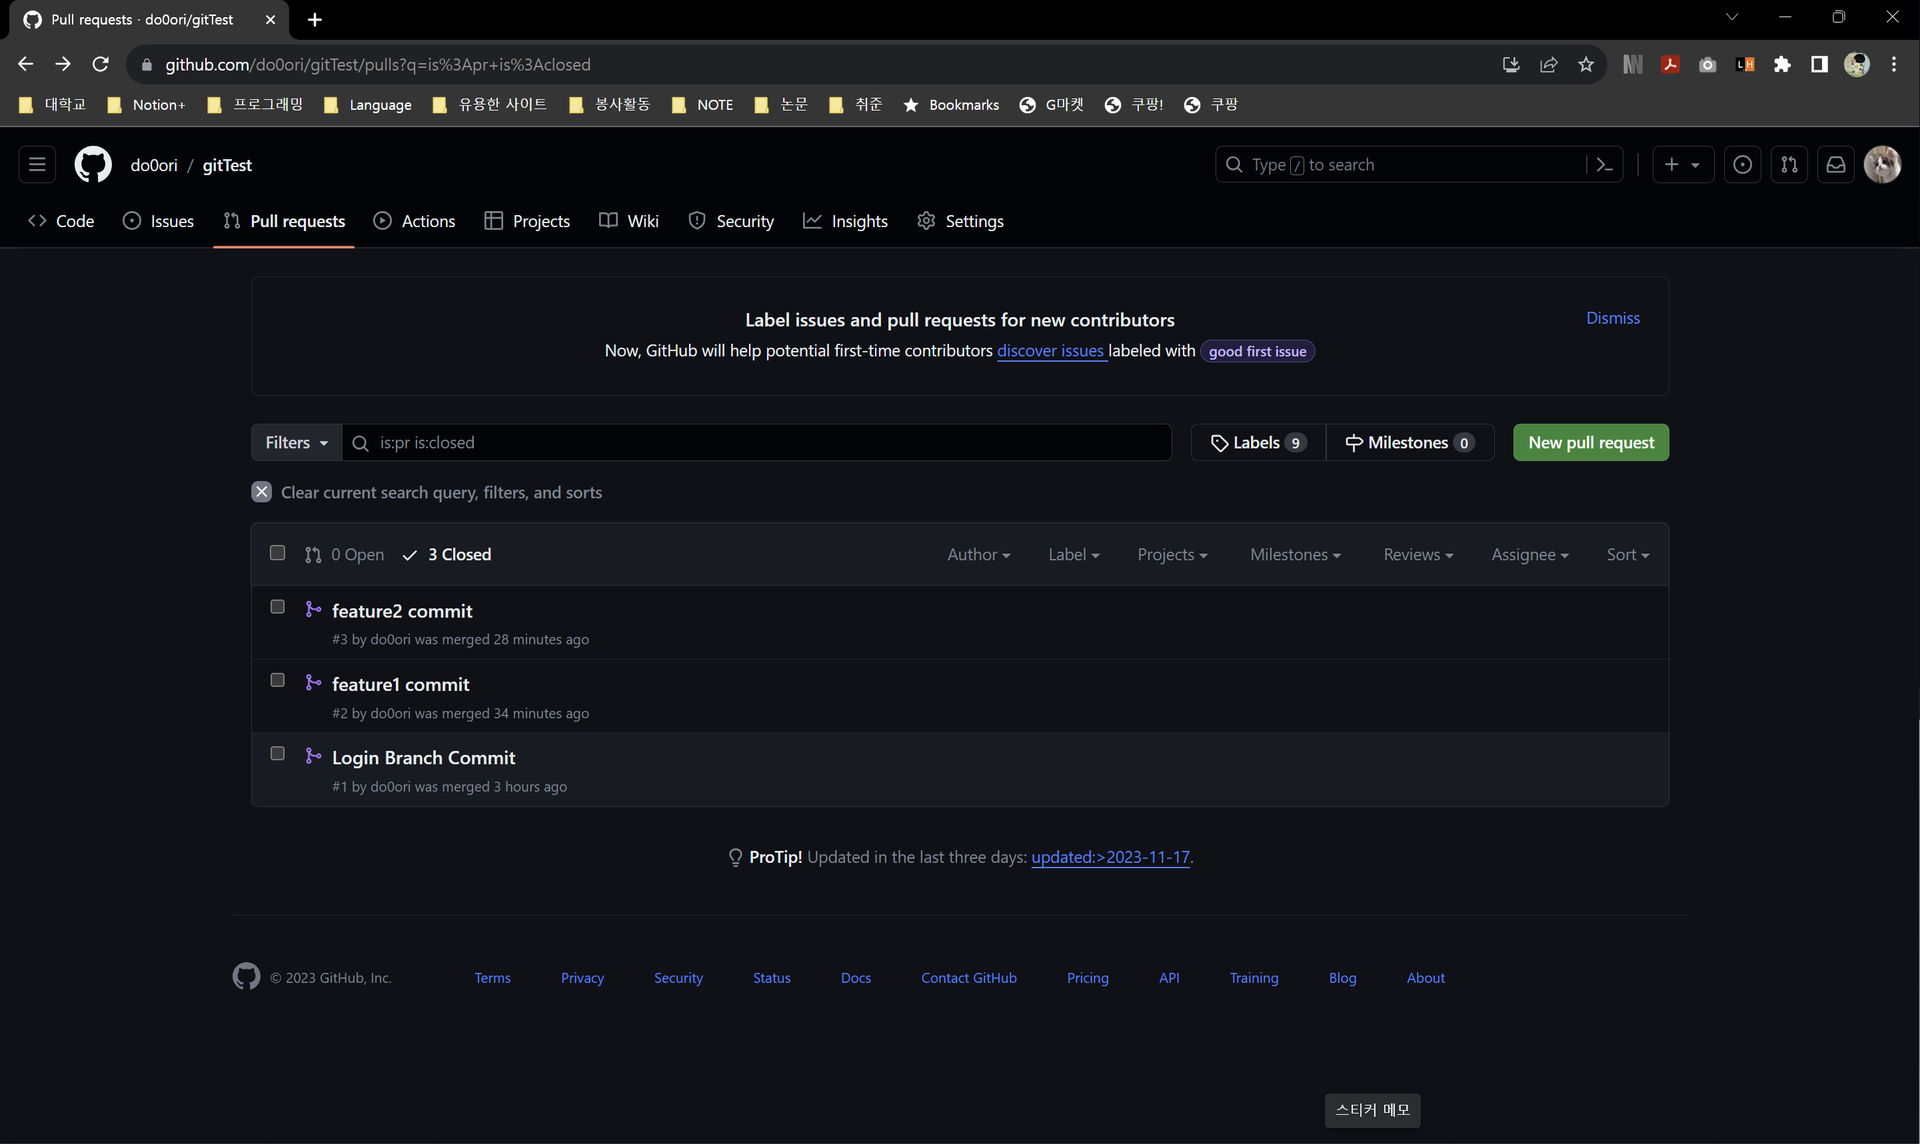This screenshot has width=1920, height=1144.
Task: Click the updated:>2023-11-17 ProTip link
Action: click(x=1110, y=857)
